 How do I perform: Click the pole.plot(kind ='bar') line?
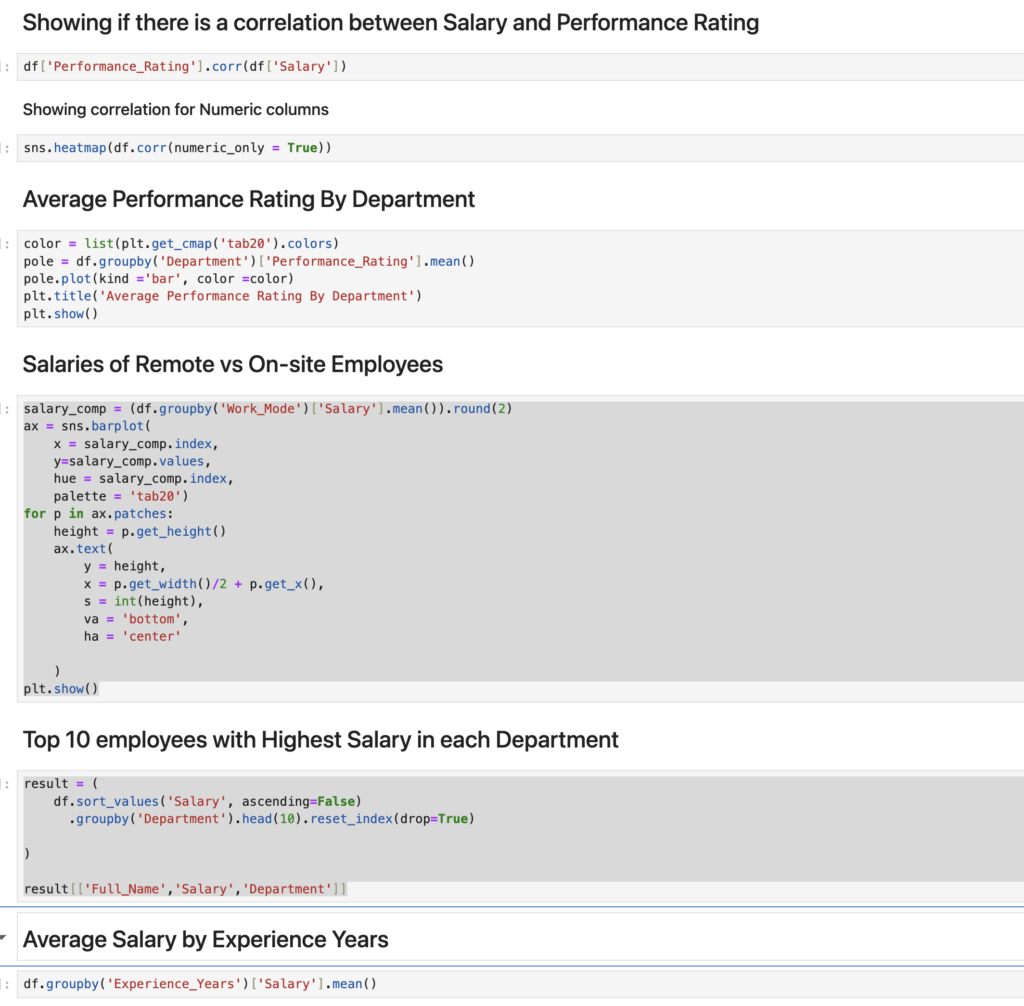(x=159, y=278)
